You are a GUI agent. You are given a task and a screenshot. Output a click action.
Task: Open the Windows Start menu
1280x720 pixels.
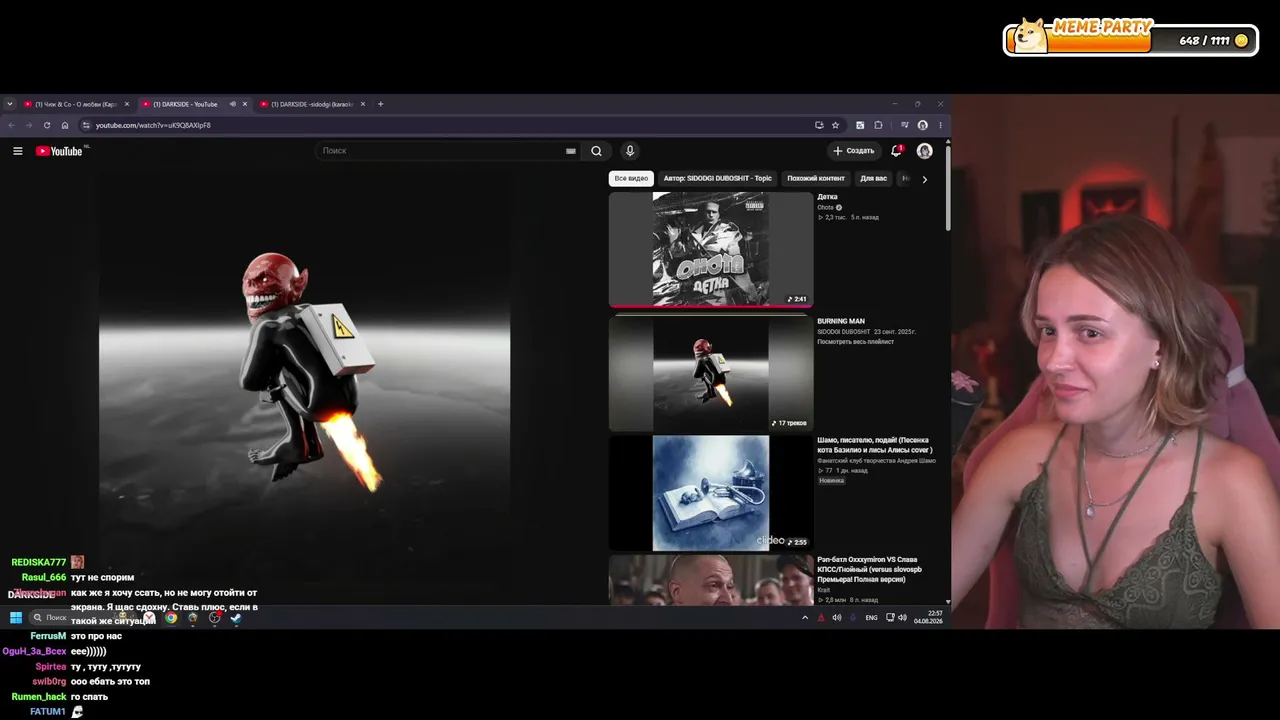coord(16,618)
